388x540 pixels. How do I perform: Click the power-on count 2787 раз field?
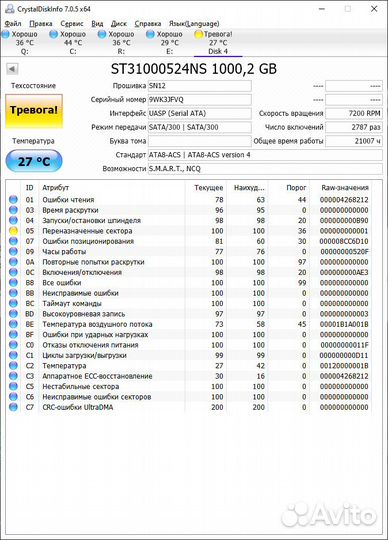click(x=354, y=127)
